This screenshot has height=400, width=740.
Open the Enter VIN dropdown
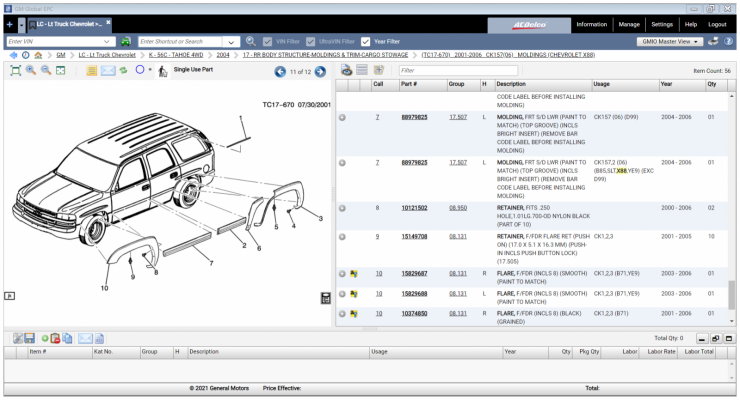[x=107, y=42]
